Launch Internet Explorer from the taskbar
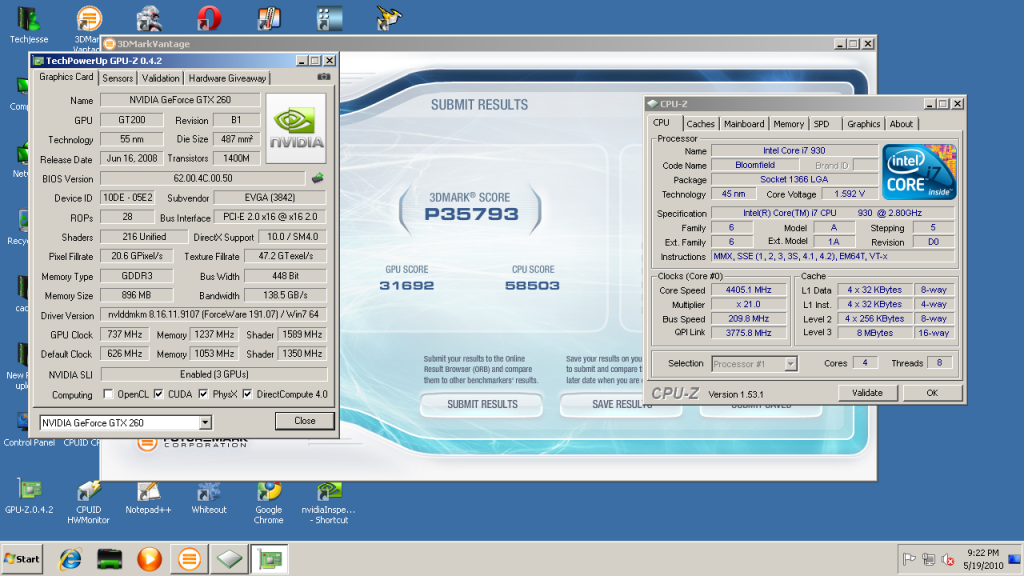 (70, 559)
